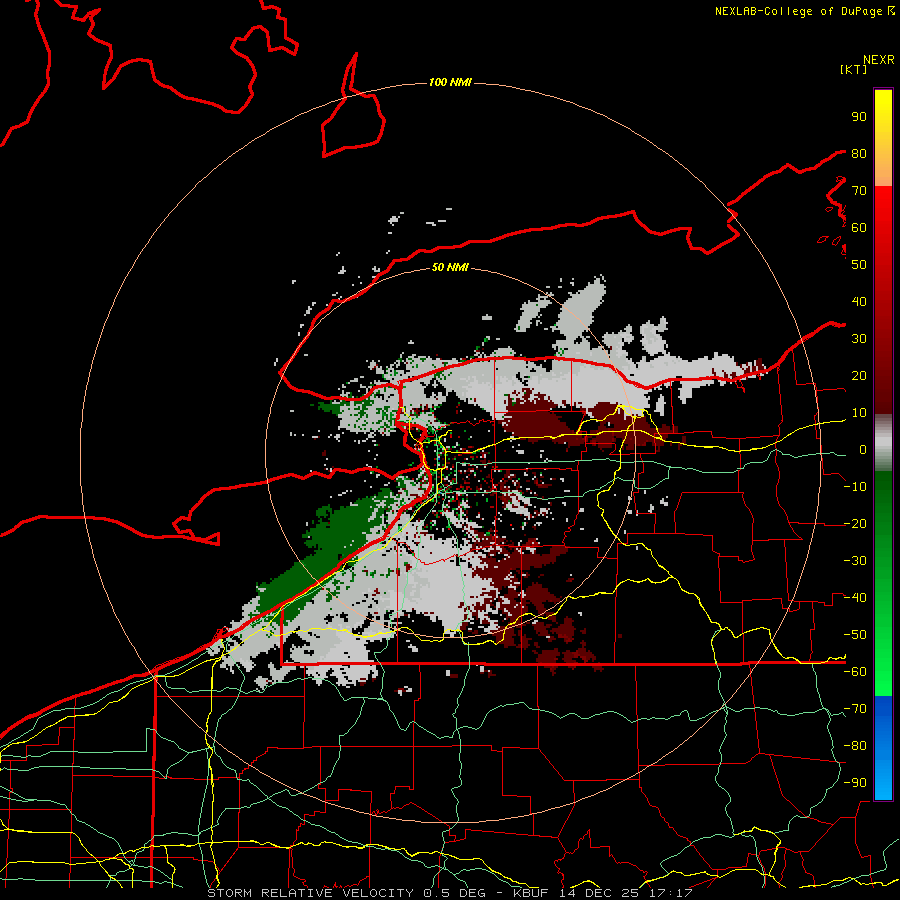Viewport: 900px width, 900px height.
Task: Click the [KT] units label
Action: tap(854, 69)
